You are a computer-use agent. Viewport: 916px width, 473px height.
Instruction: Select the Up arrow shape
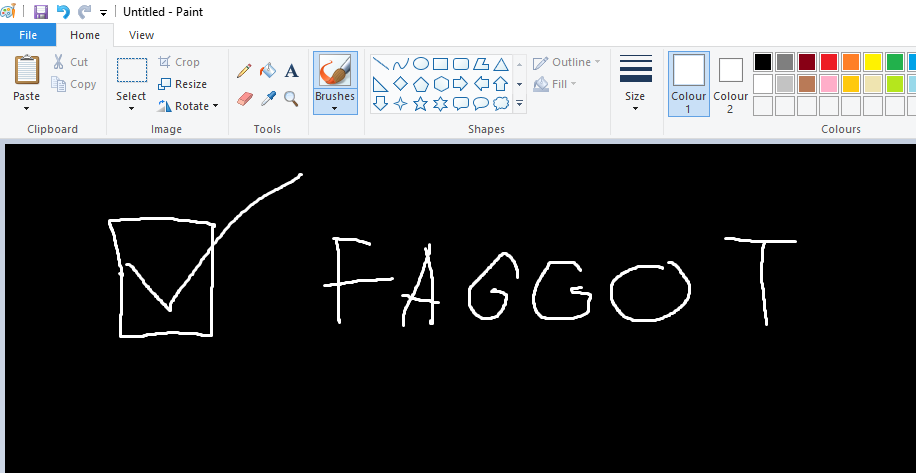pos(501,84)
